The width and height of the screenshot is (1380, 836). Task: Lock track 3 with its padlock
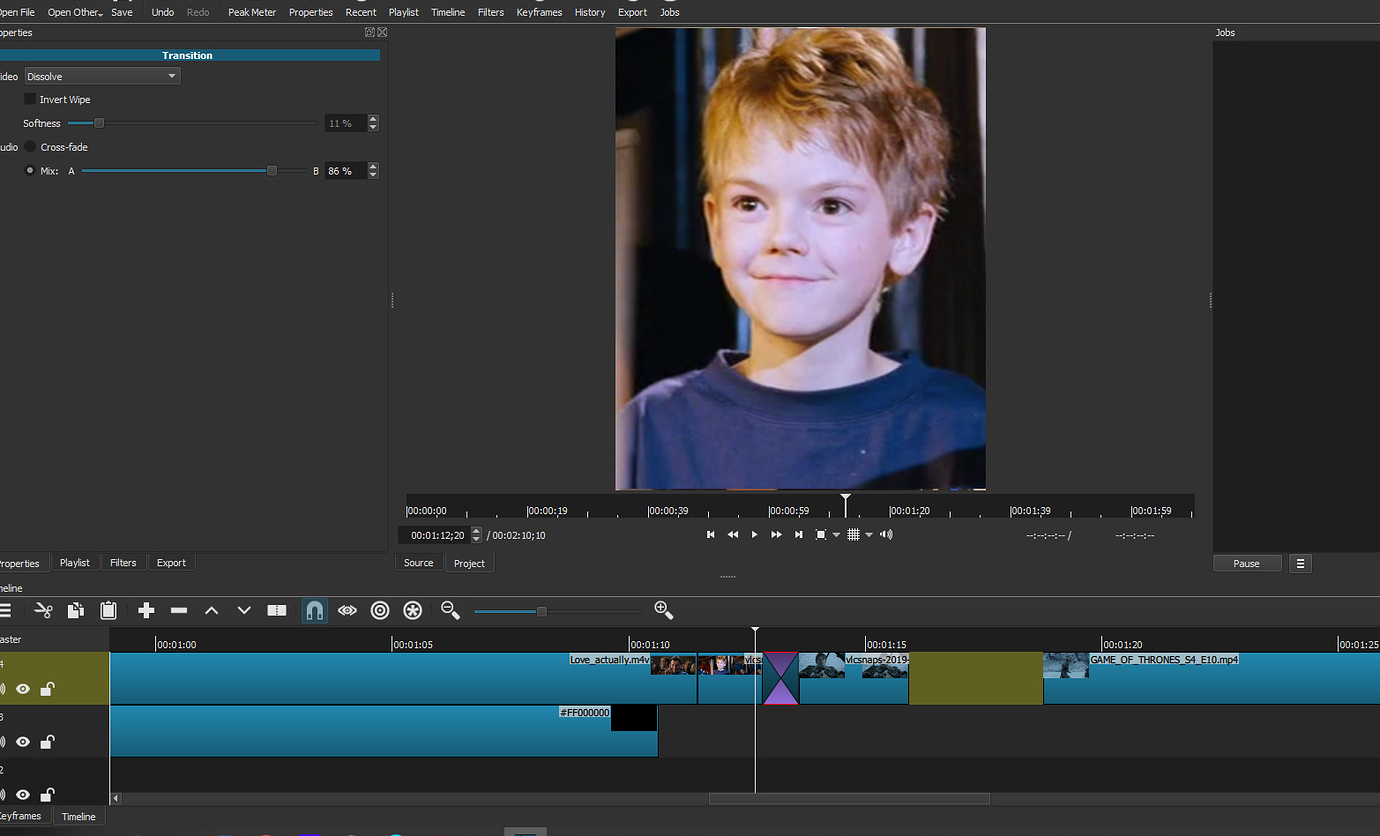(x=47, y=742)
